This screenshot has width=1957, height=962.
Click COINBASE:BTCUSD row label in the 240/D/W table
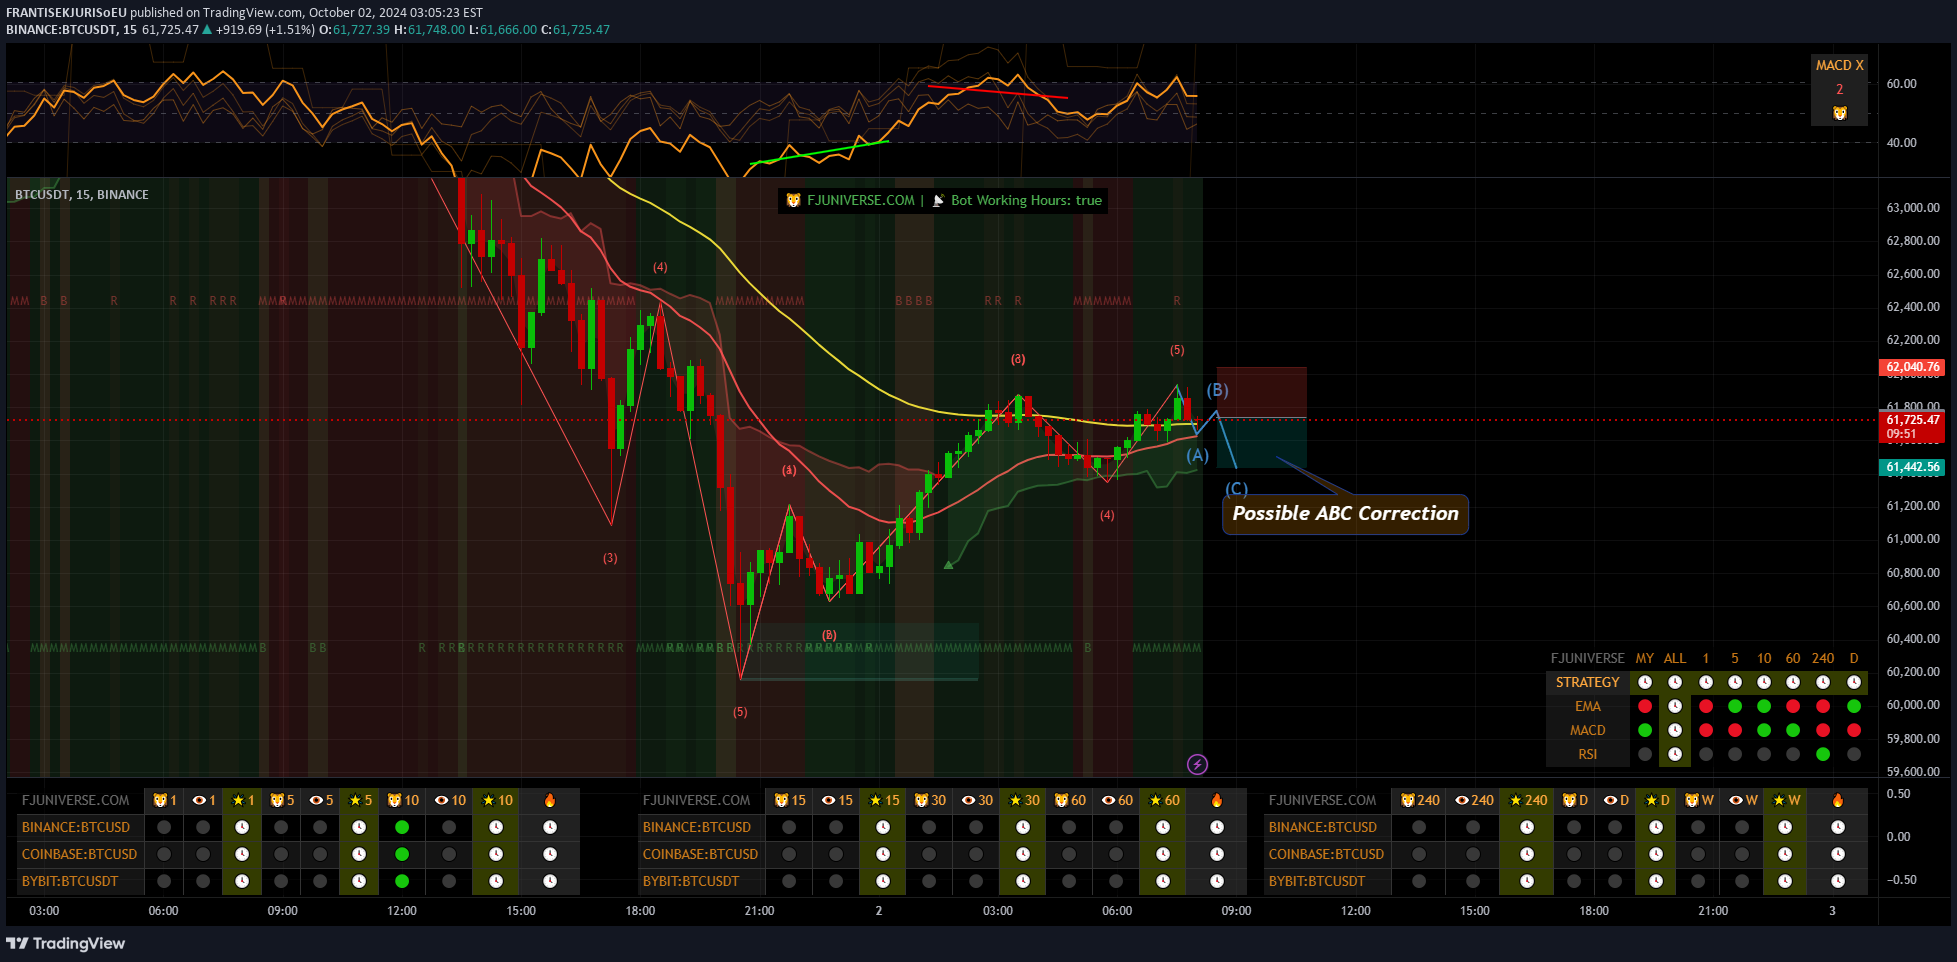tap(1326, 854)
